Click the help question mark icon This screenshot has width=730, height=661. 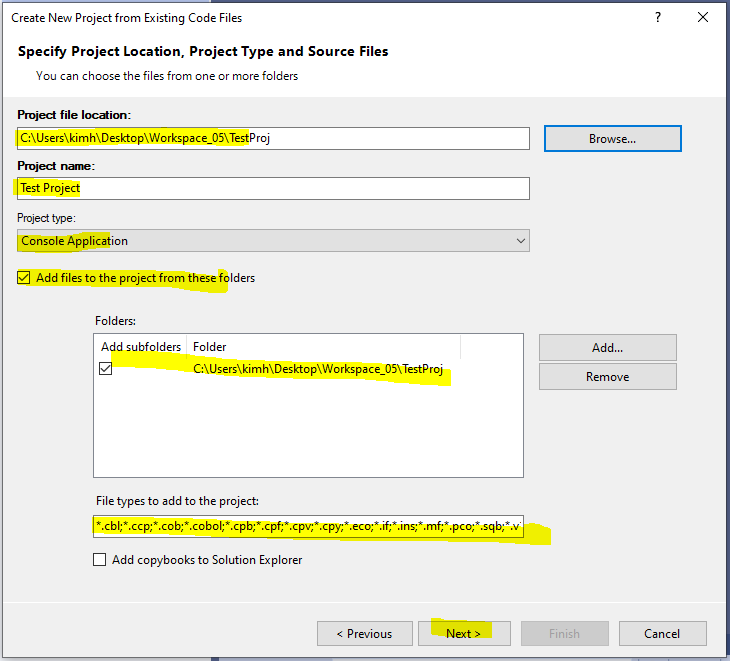pyautogui.click(x=657, y=18)
